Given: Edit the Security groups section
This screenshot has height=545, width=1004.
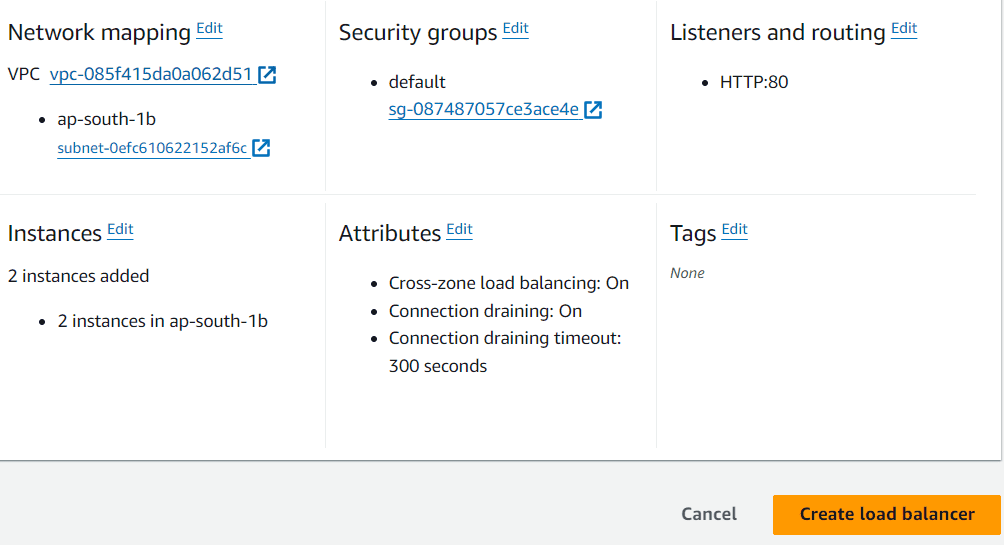Looking at the screenshot, I should coord(515,29).
